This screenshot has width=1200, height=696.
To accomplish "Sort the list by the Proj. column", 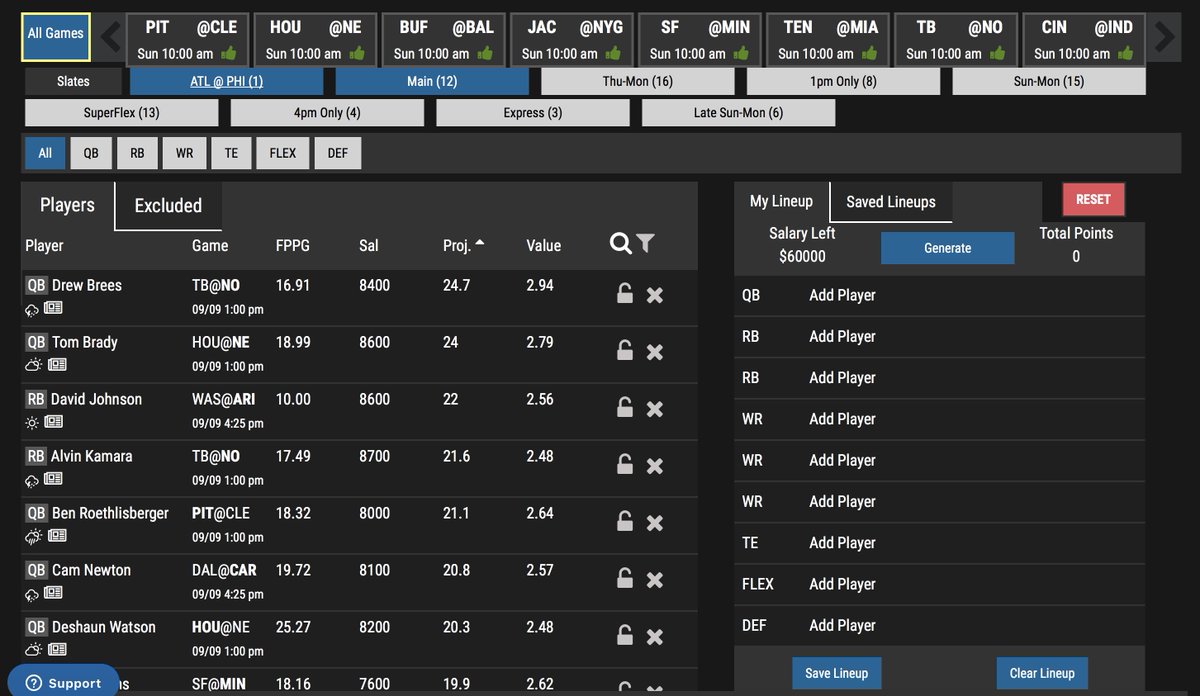I will pos(464,245).
